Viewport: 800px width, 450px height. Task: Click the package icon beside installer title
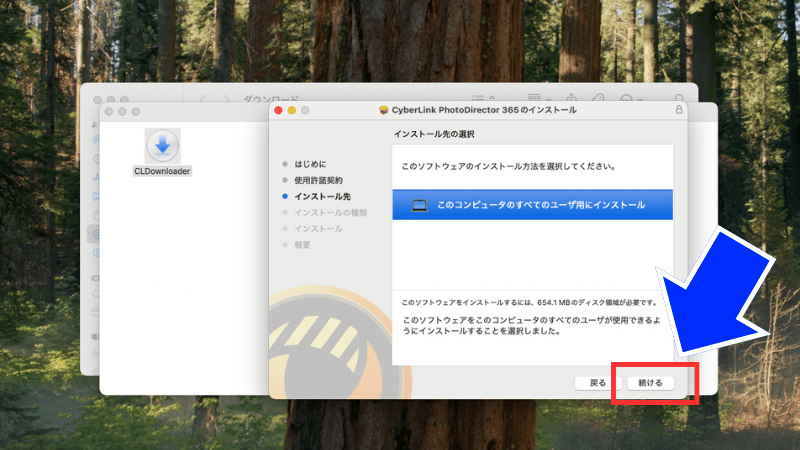[384, 110]
